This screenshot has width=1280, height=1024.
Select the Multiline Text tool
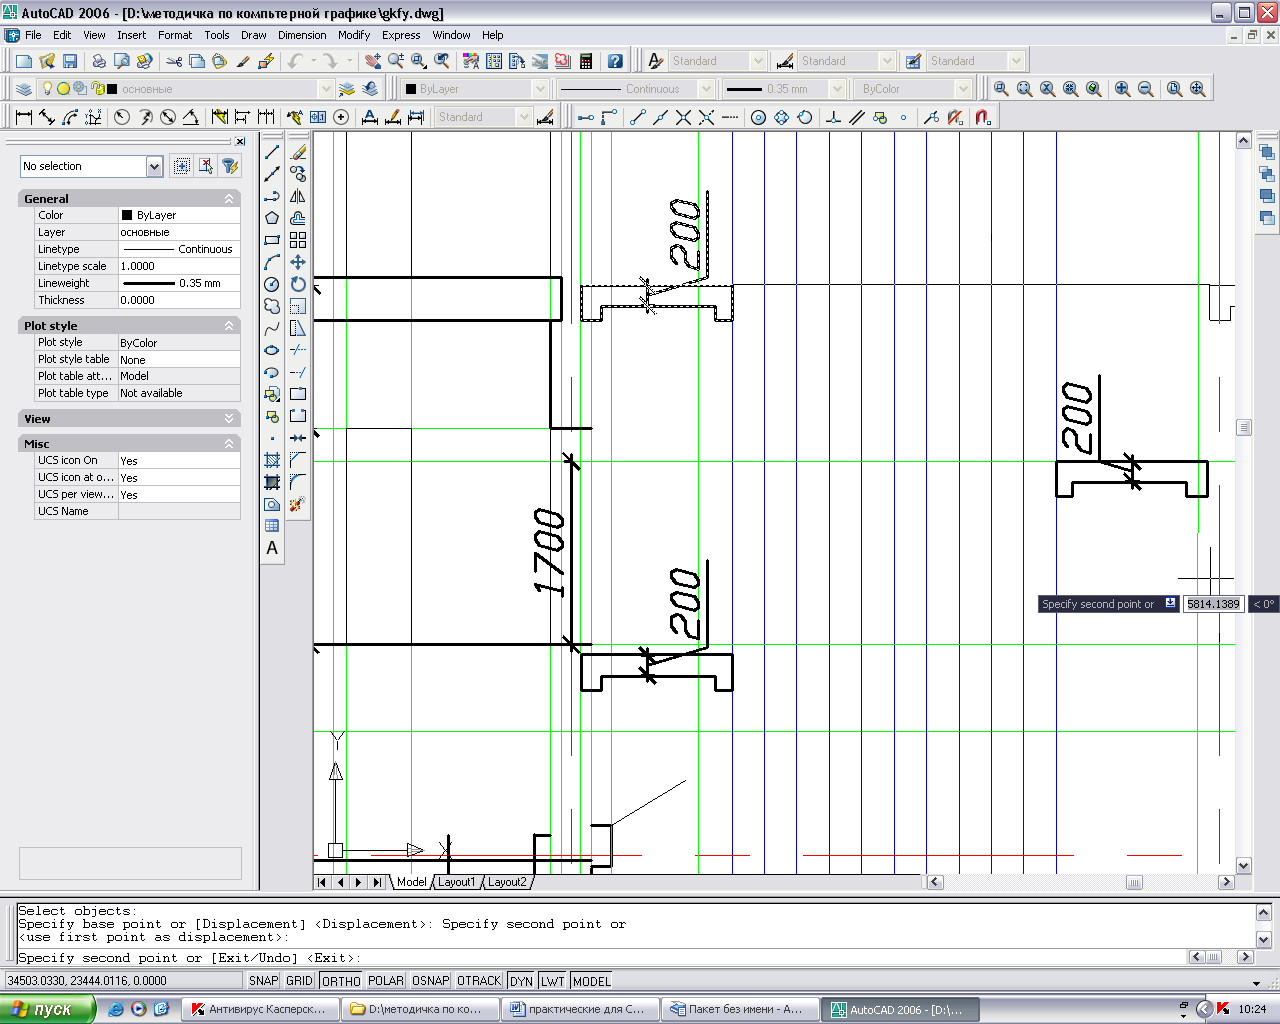click(272, 548)
